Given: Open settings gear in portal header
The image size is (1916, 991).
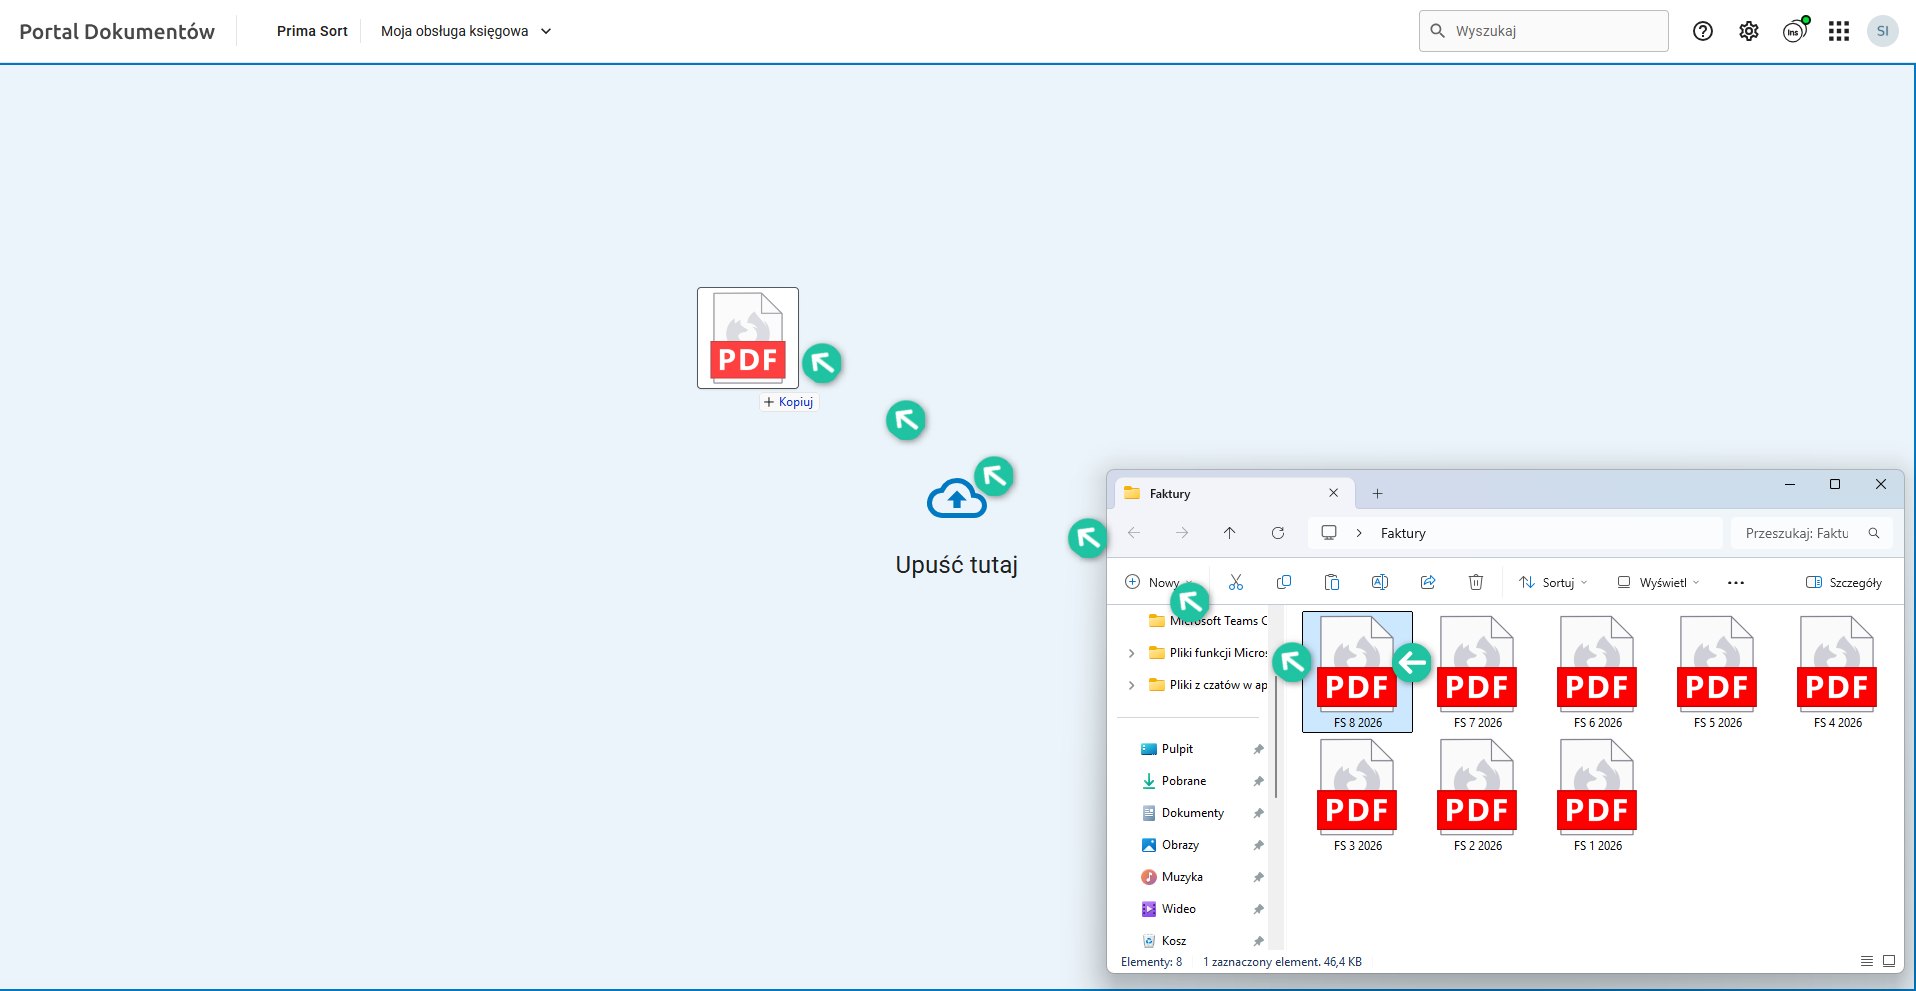Looking at the screenshot, I should coord(1748,31).
